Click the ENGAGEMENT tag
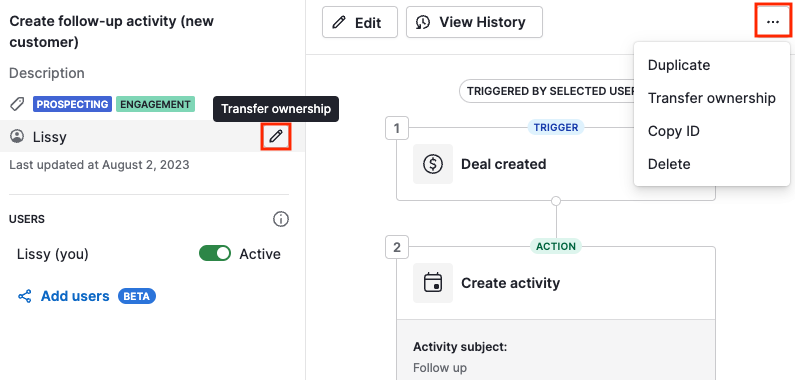The image size is (795, 380). point(155,105)
